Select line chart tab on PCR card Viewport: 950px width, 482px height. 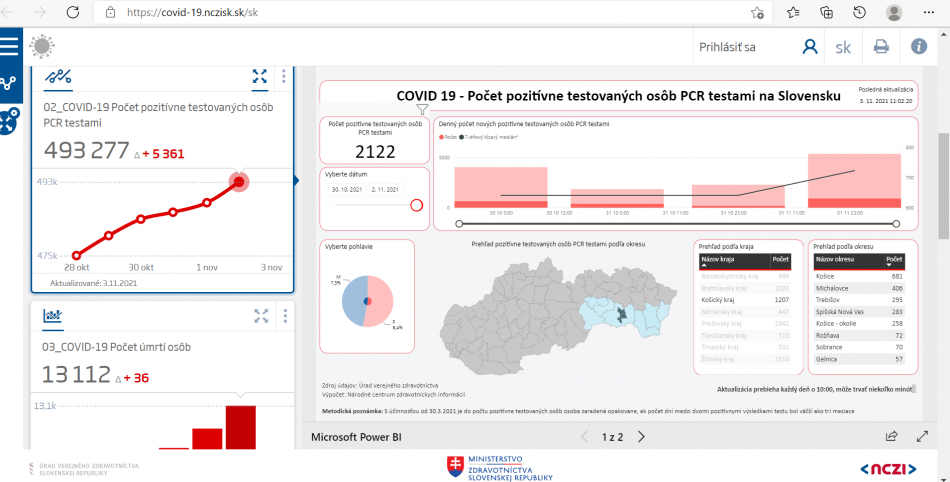[57, 77]
